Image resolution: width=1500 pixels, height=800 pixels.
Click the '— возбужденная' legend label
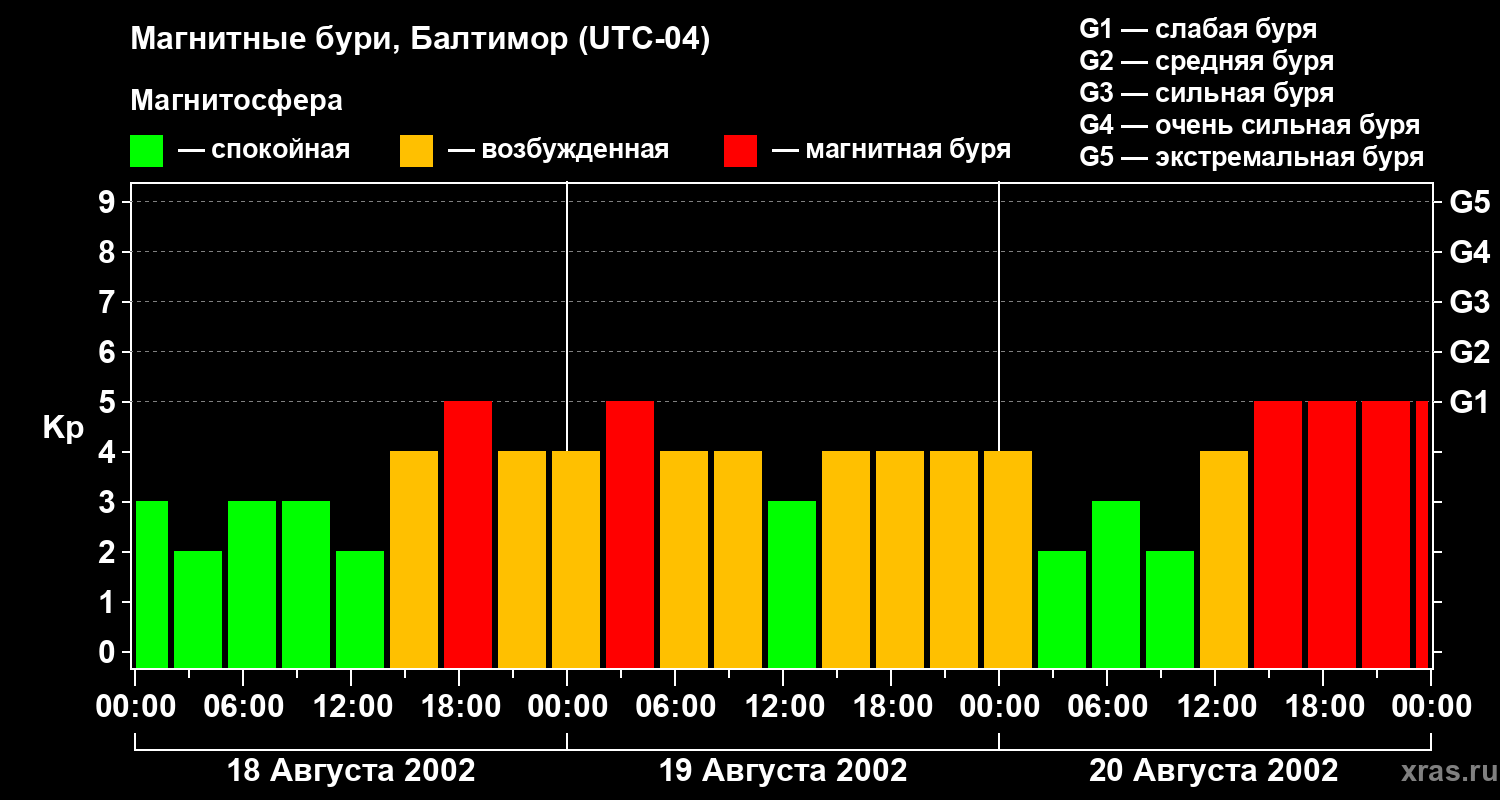pos(558,150)
